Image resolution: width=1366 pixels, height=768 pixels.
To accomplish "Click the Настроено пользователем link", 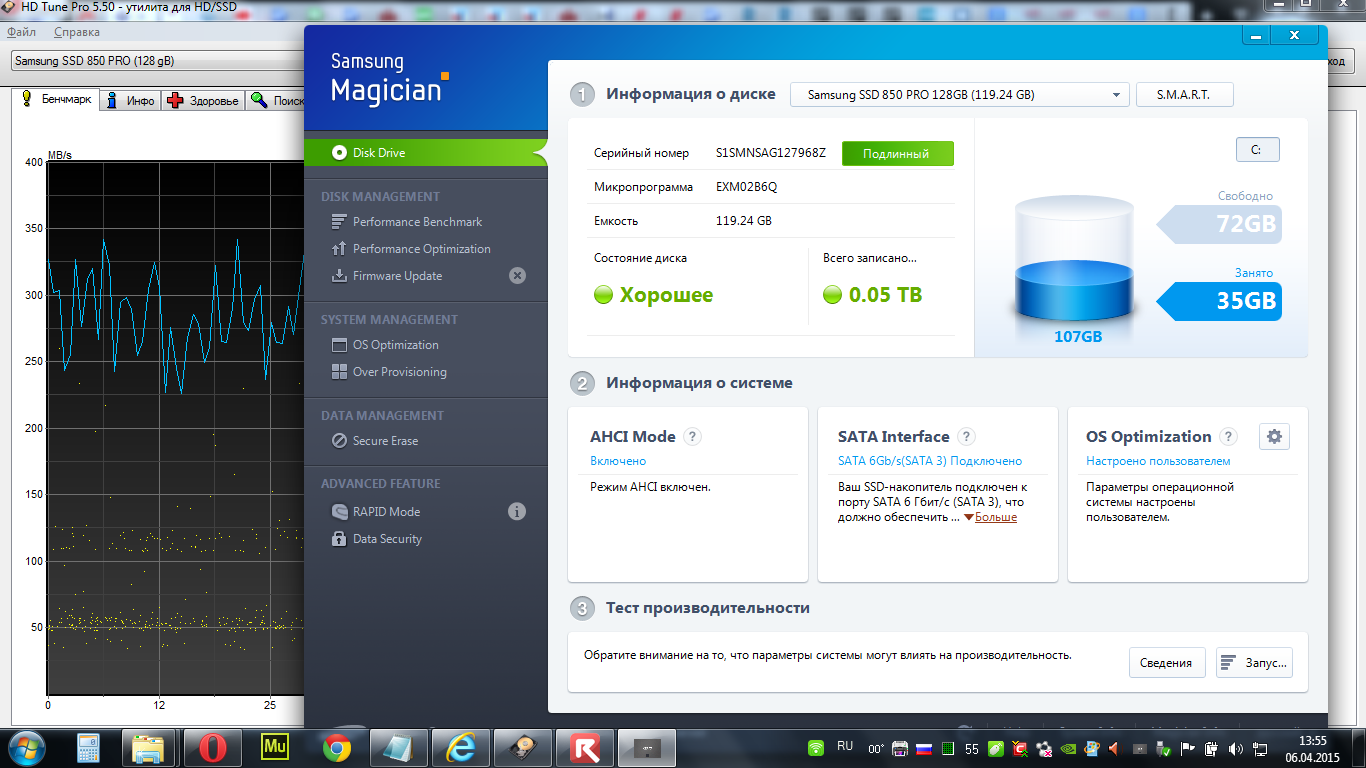I will pyautogui.click(x=1158, y=461).
